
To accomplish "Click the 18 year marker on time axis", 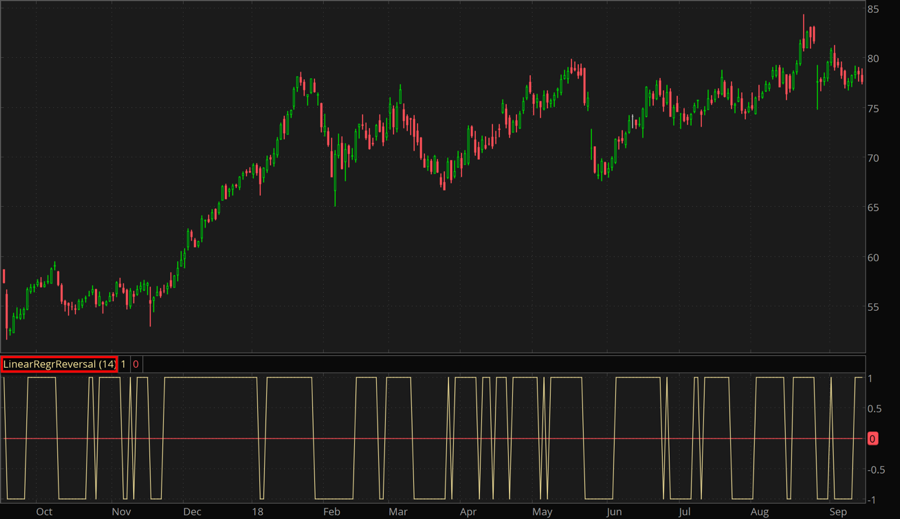I will click(x=259, y=511).
